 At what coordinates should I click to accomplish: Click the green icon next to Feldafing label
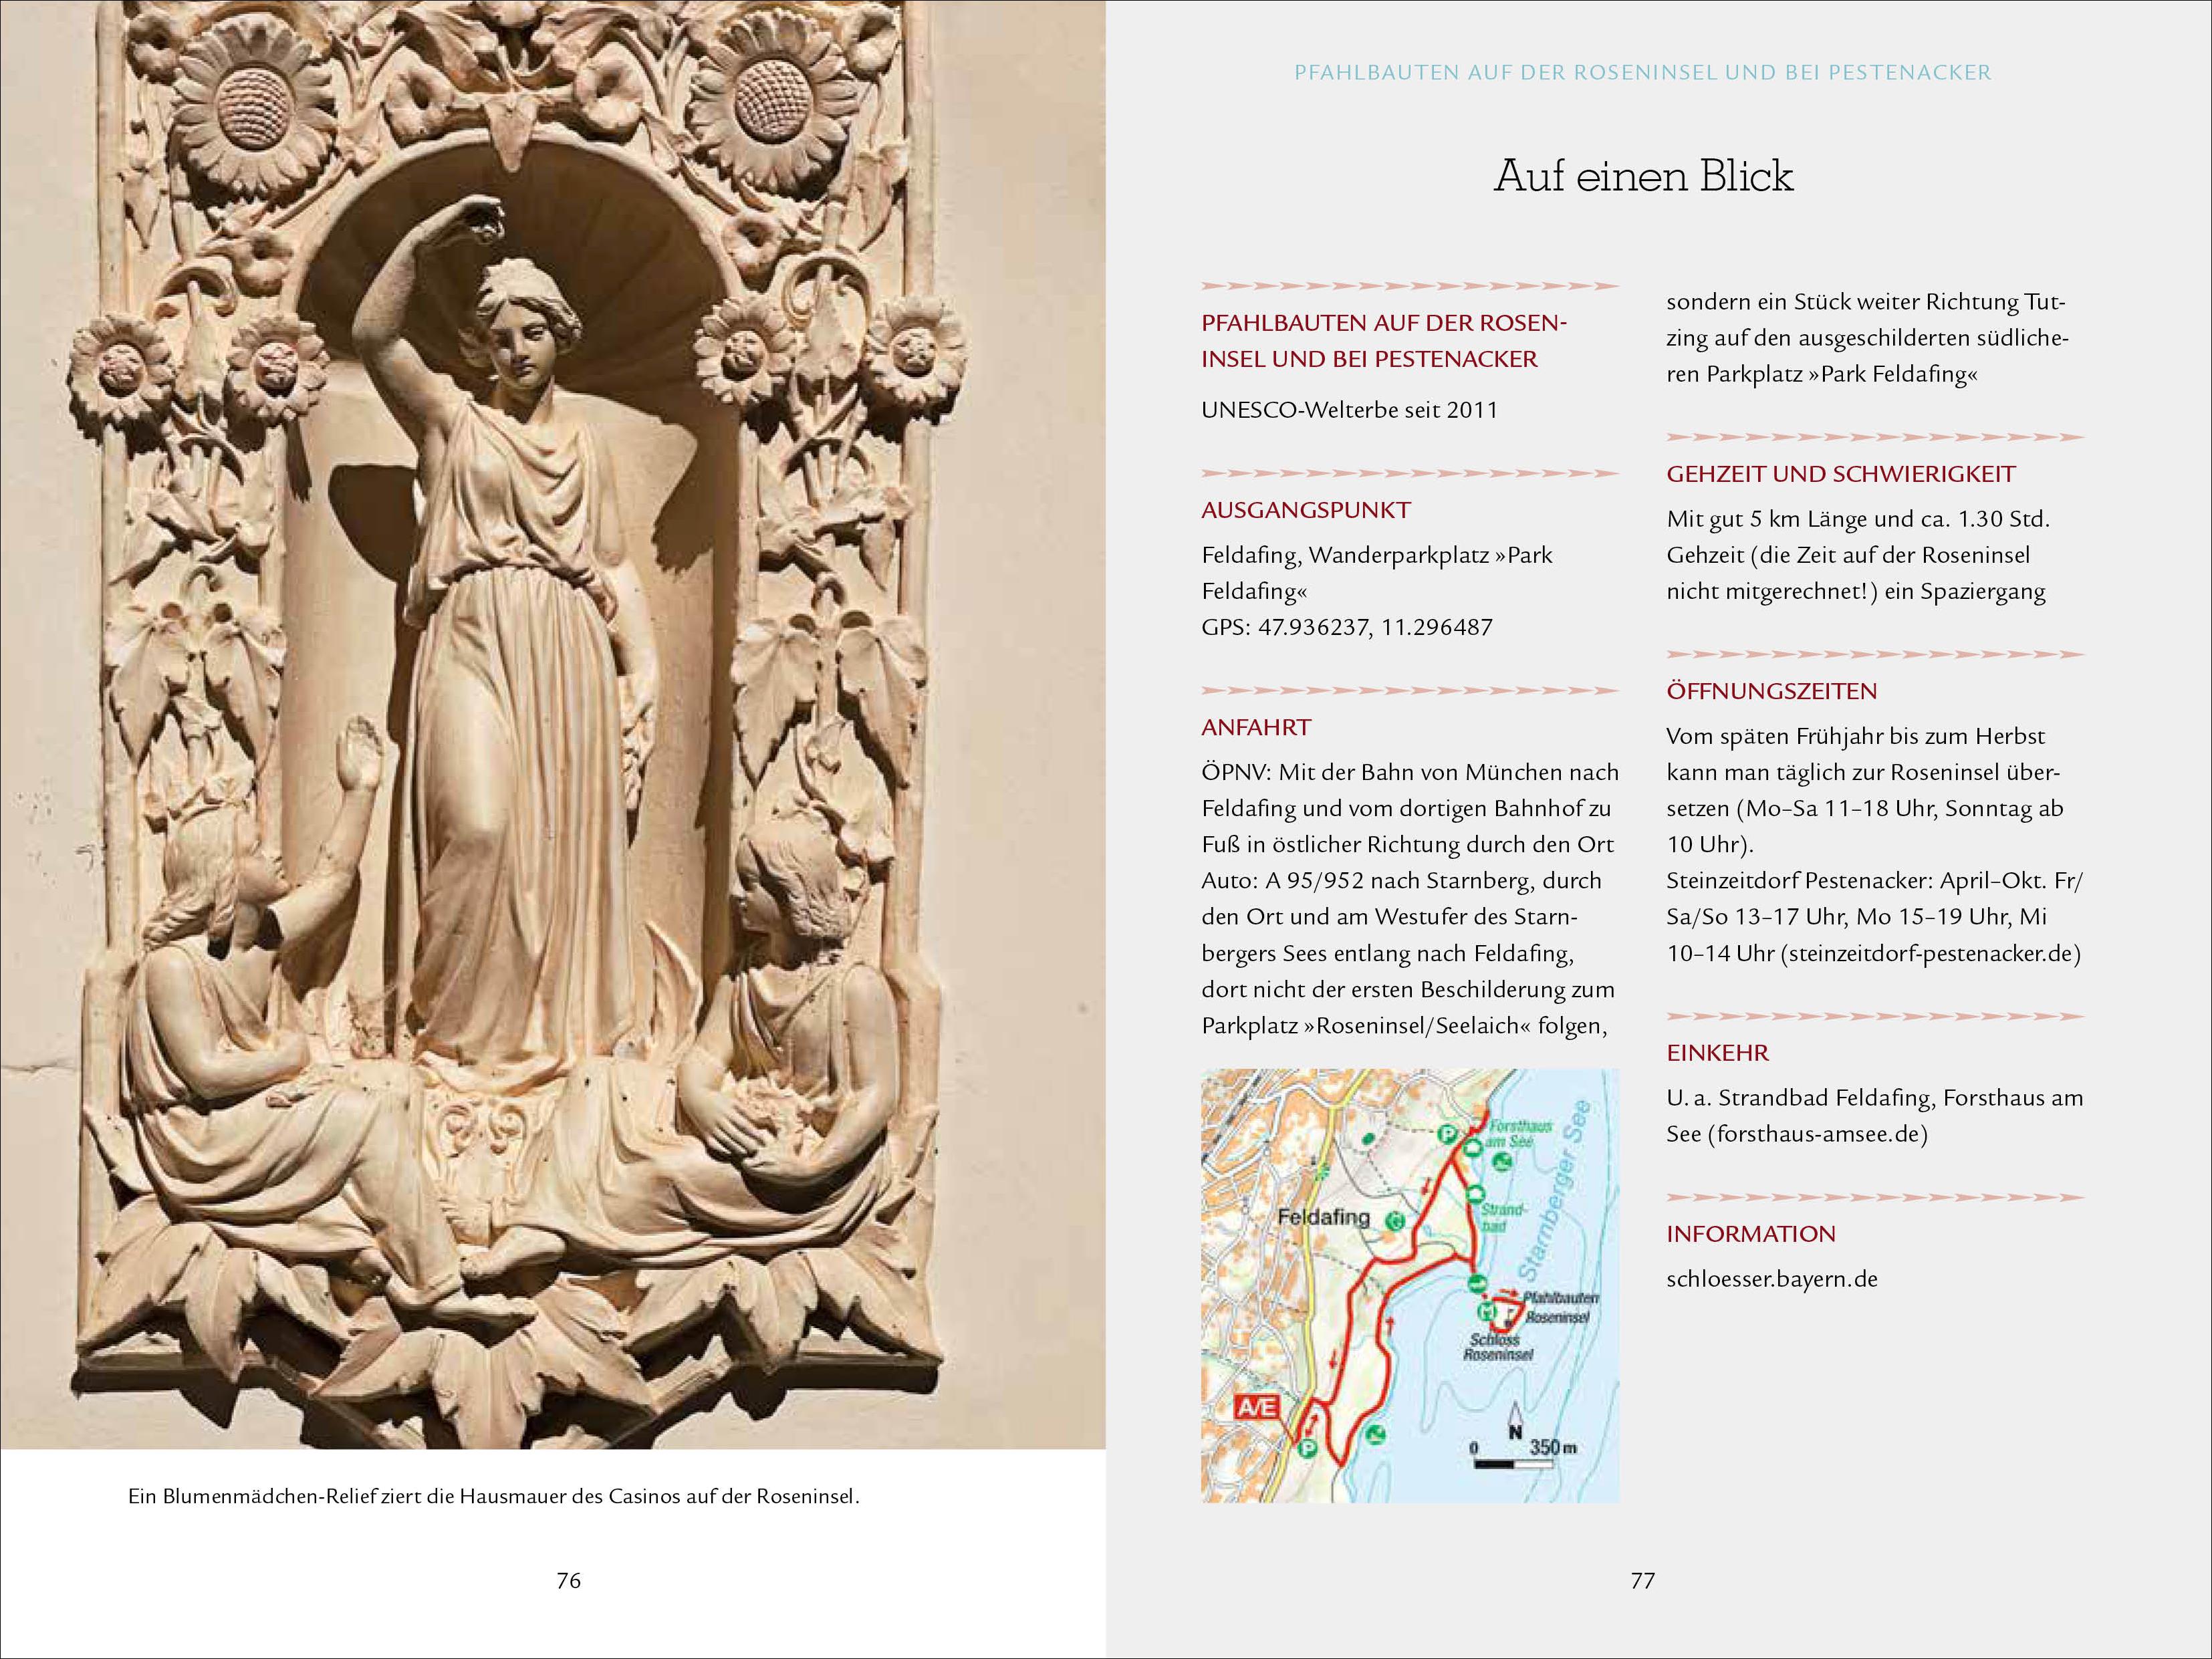coord(1396,1220)
